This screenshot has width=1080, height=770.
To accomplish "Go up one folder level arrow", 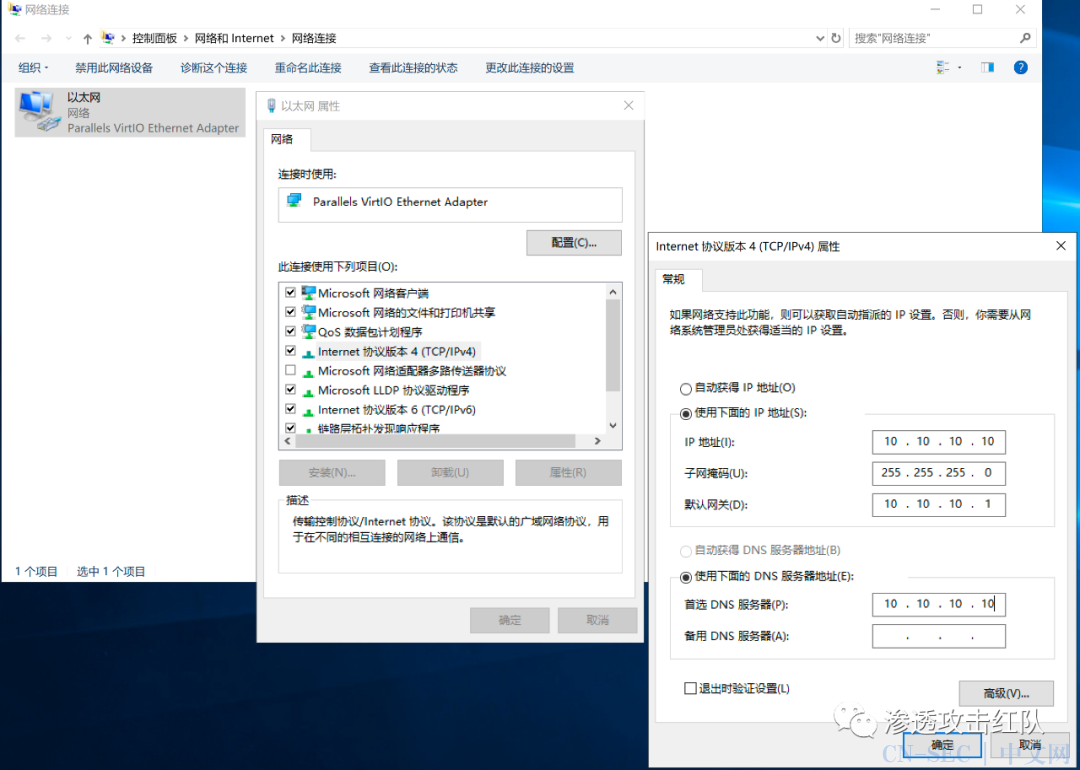I will click(87, 39).
